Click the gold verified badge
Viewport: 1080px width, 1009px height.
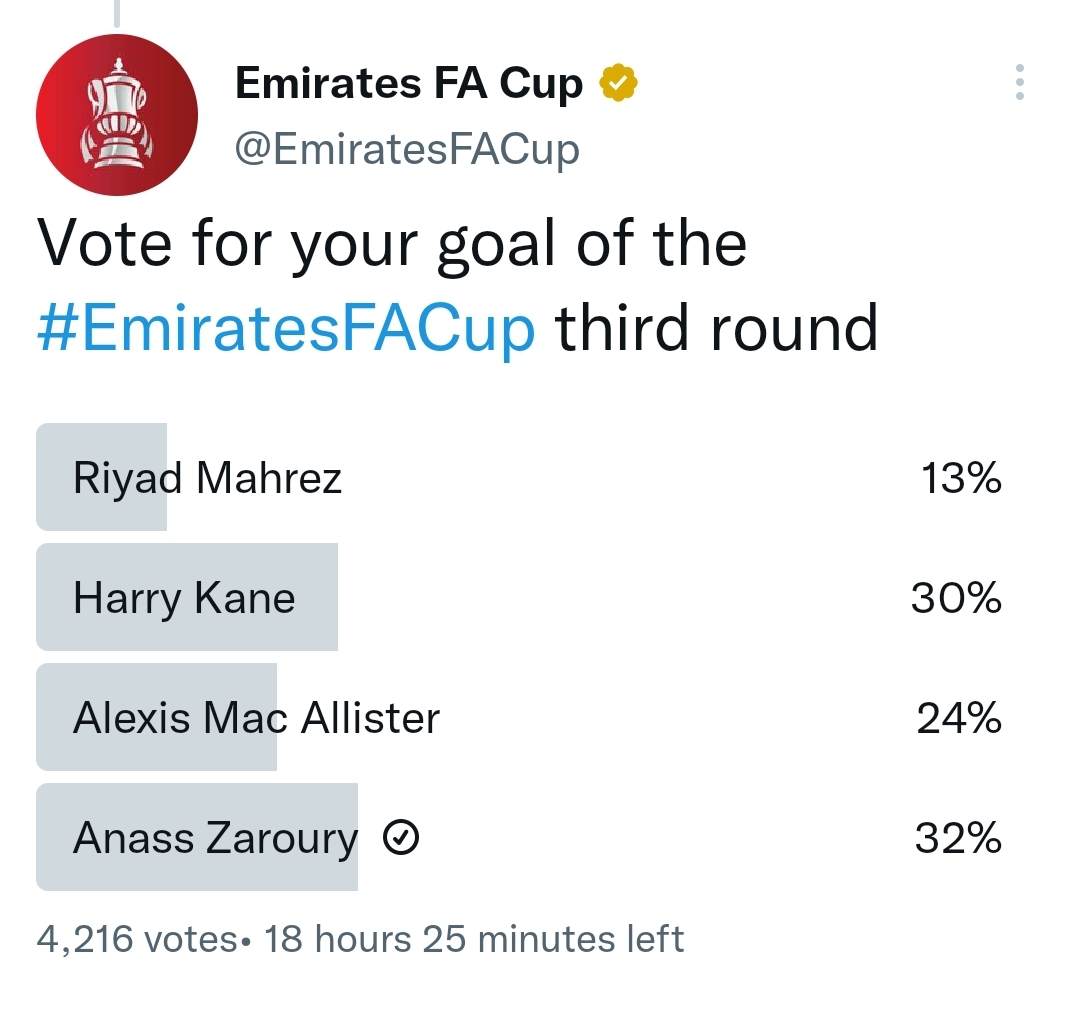coord(618,85)
